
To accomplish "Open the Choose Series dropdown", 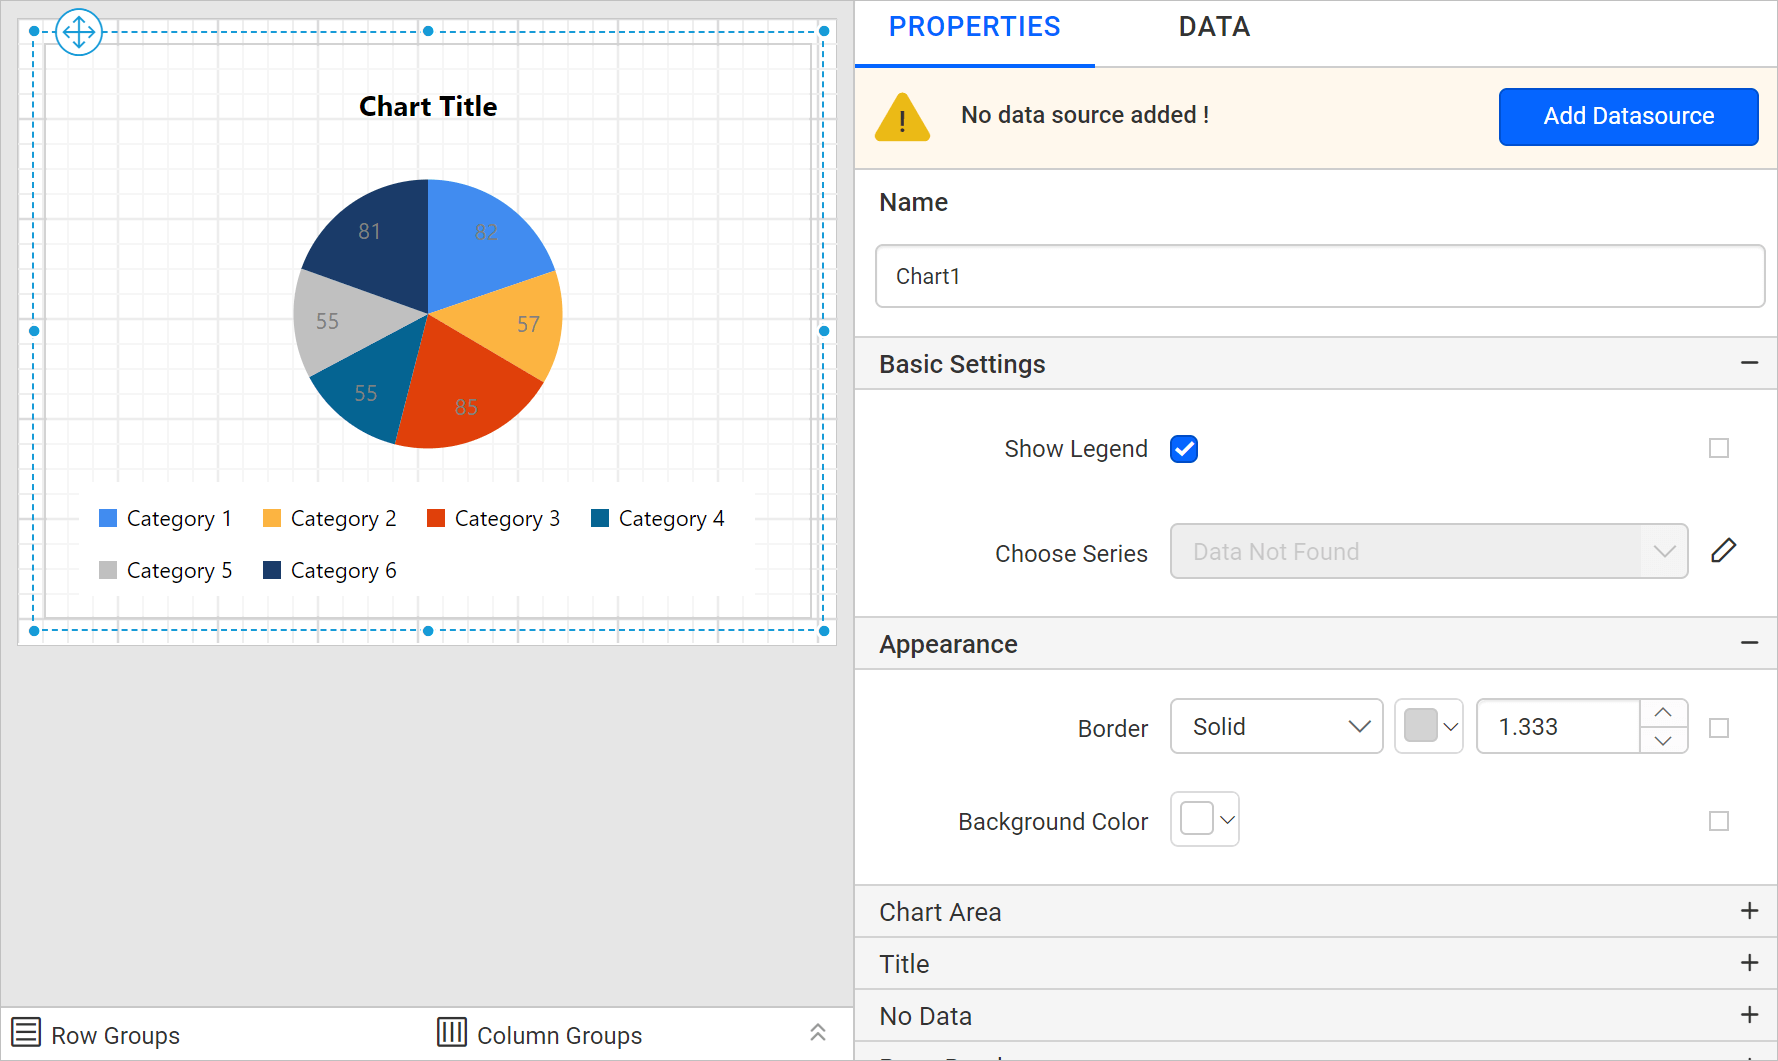I will coord(1428,551).
